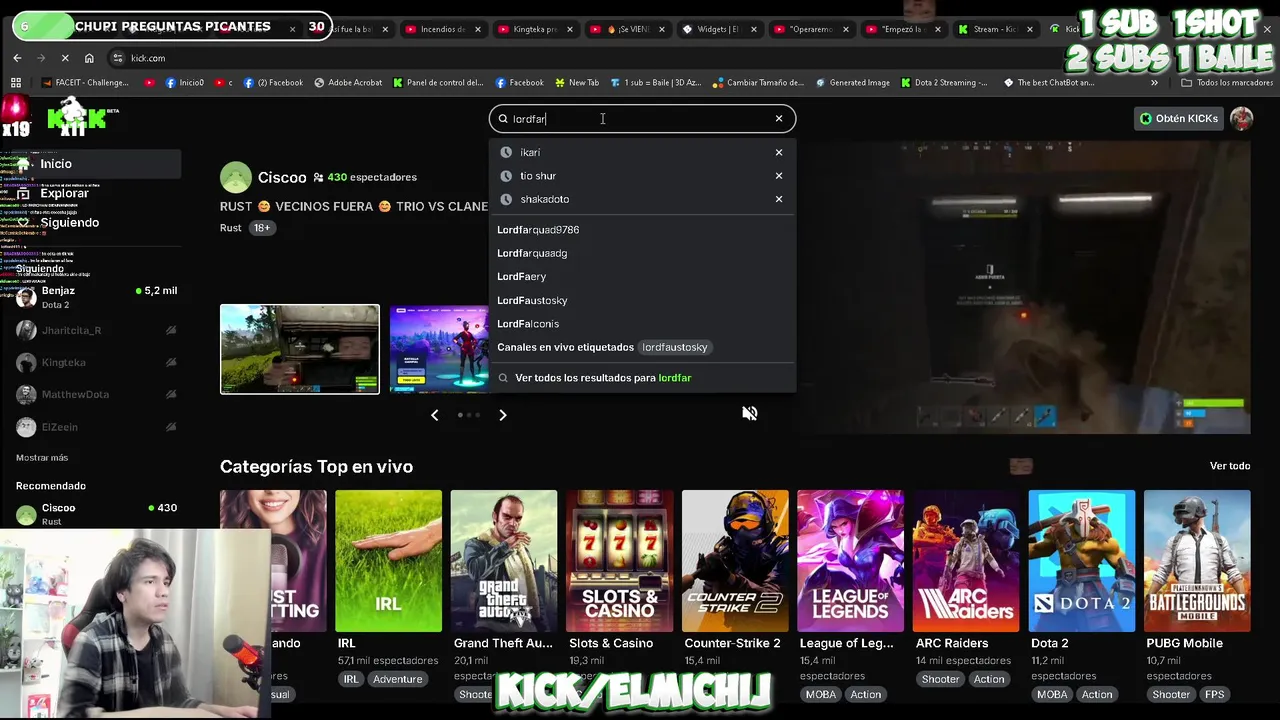Open Benjaz followed channel
The height and width of the screenshot is (720, 1280).
[96, 297]
